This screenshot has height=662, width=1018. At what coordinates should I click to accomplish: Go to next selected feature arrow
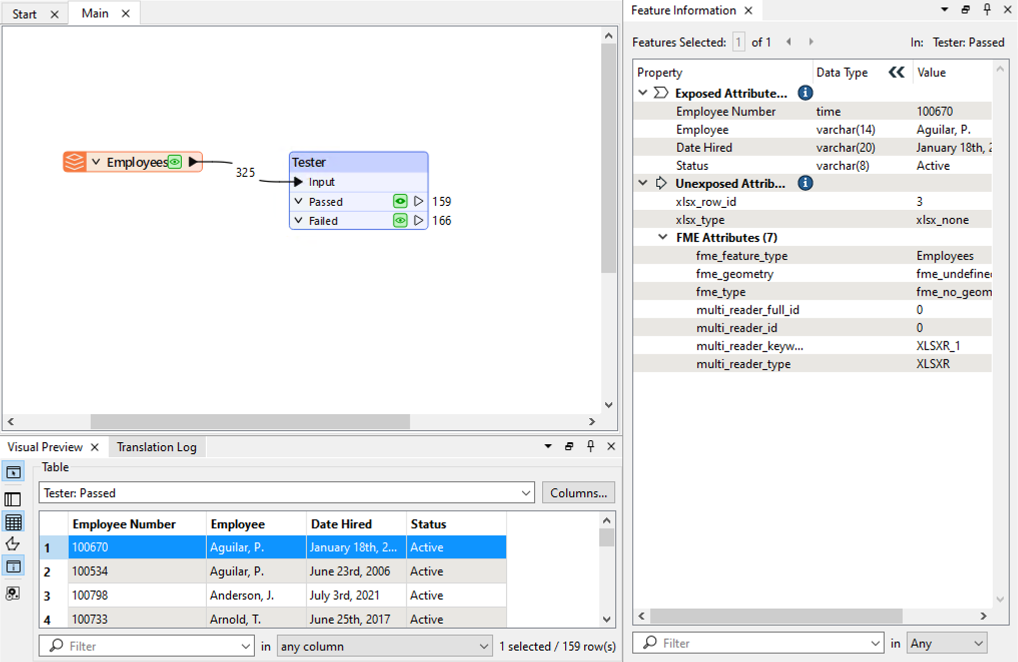point(811,42)
